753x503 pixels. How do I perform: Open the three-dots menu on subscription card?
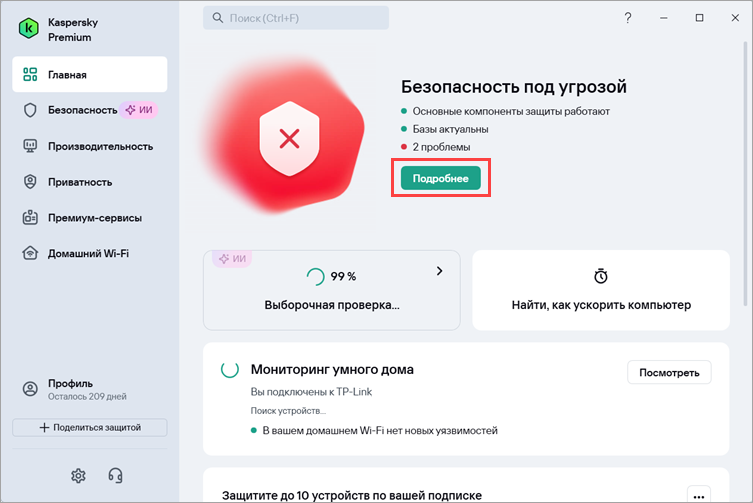point(699,495)
